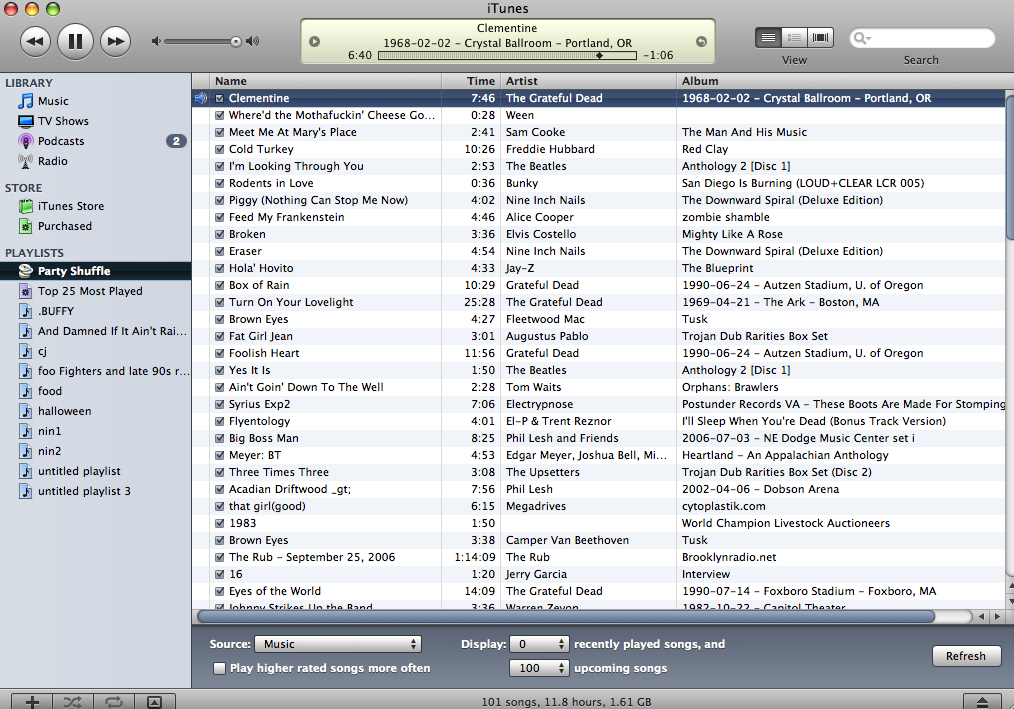Uncheck the Box of Rain checkbox
The width and height of the screenshot is (1014, 709).
[x=220, y=285]
